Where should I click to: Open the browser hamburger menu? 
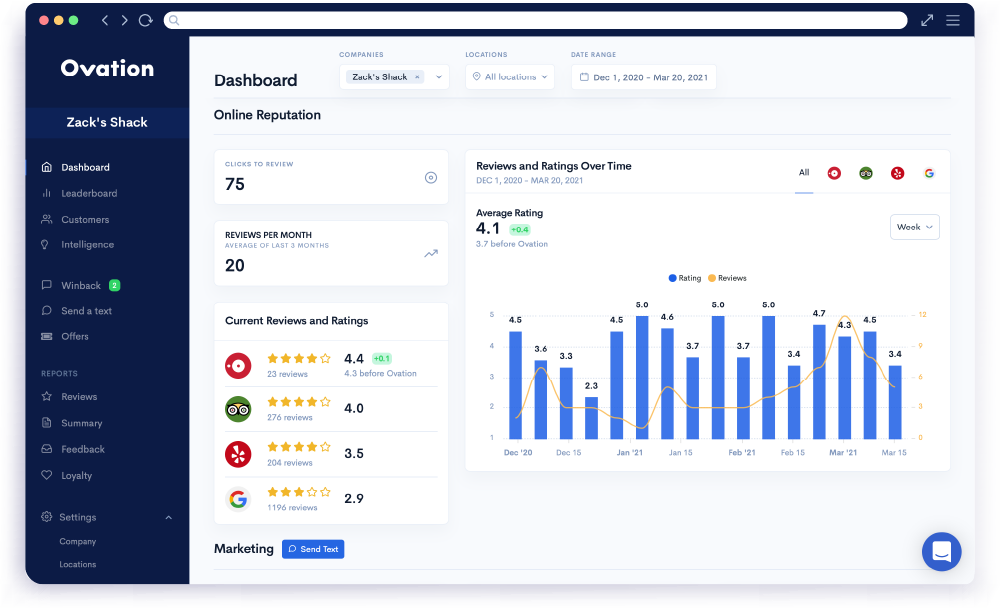(x=953, y=20)
